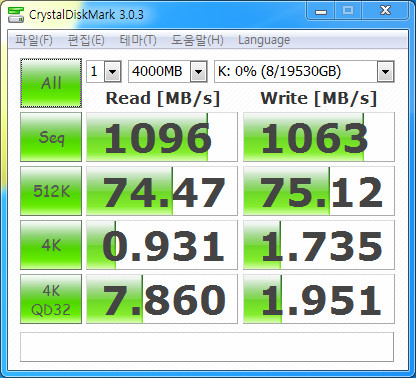Select the Seq write result 1063

click(x=319, y=137)
